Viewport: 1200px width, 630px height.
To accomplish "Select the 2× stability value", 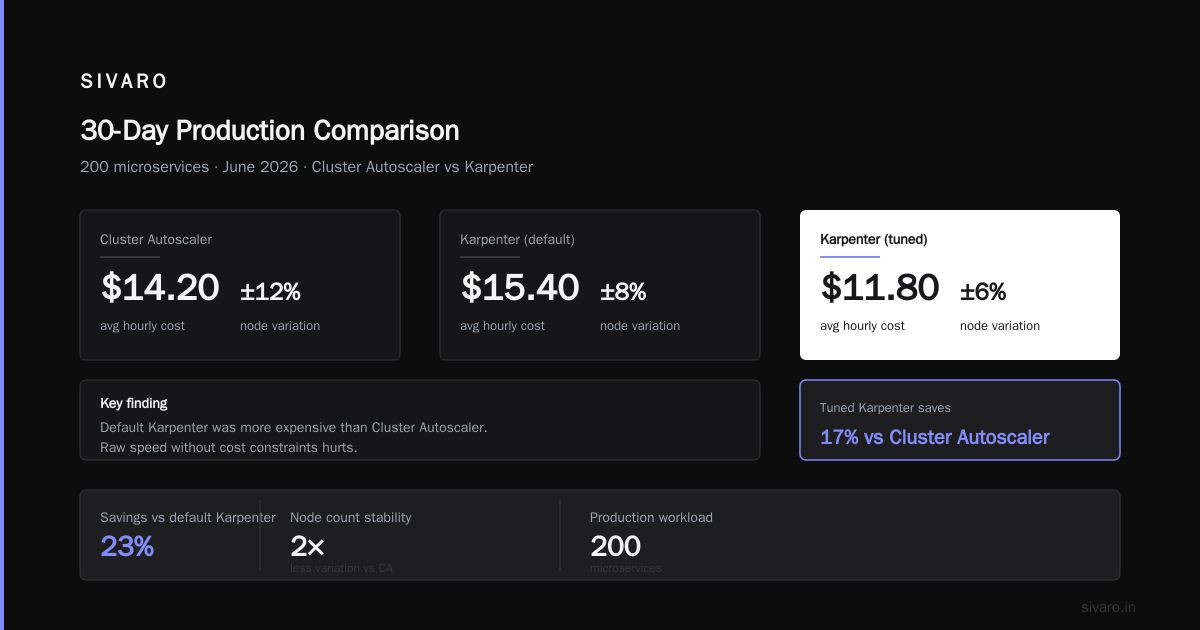I will coord(307,546).
